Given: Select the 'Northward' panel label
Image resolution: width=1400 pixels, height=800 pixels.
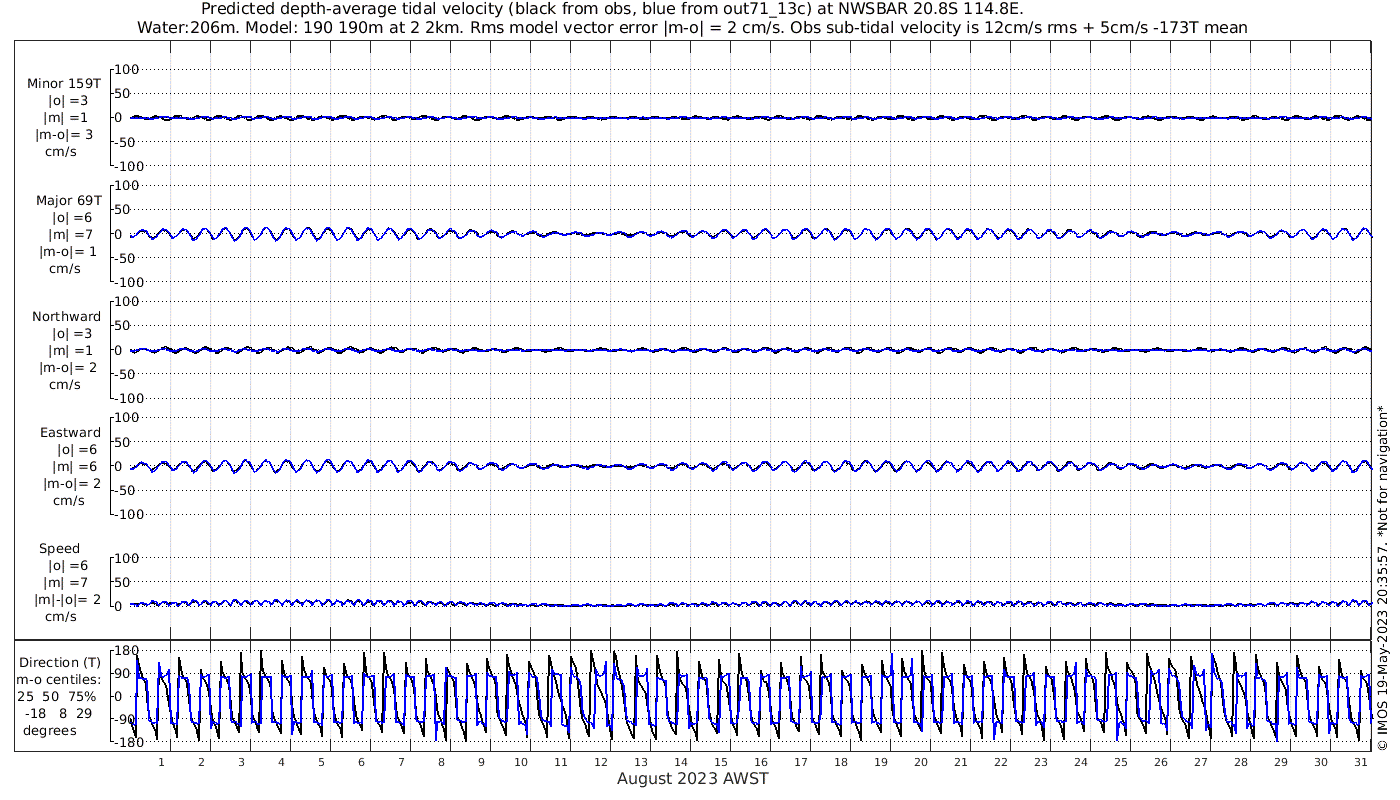Looking at the screenshot, I should (x=66, y=316).
